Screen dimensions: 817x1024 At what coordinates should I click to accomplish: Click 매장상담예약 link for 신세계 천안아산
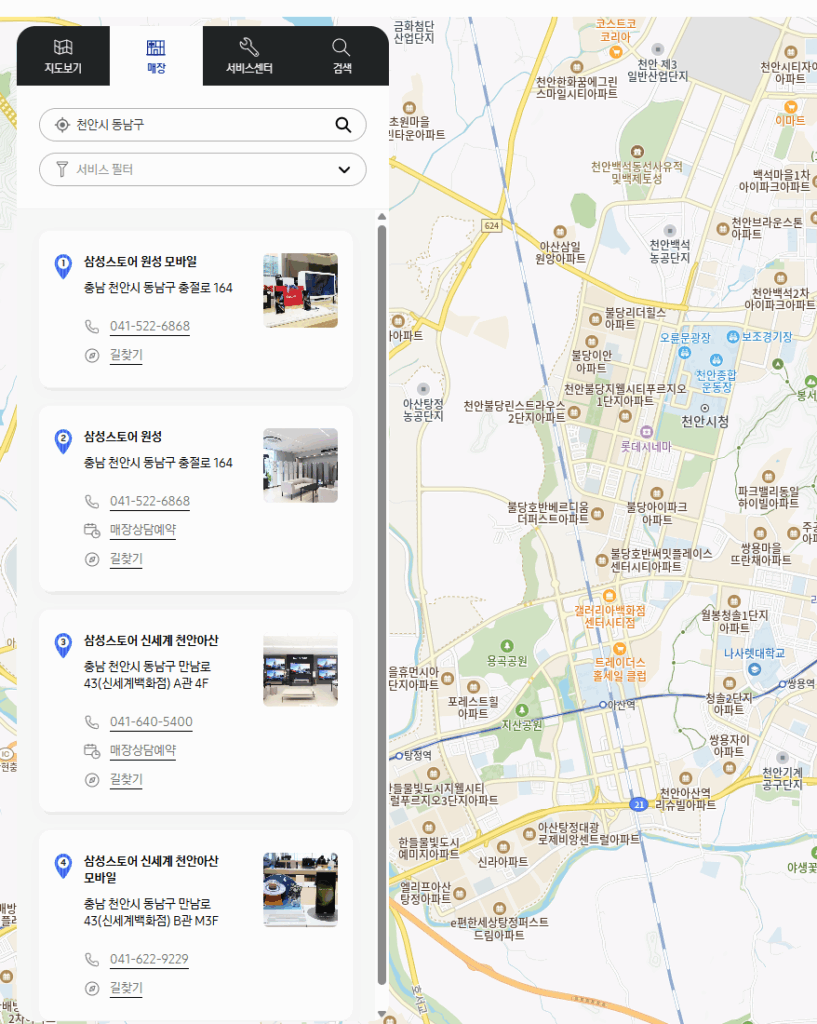(x=142, y=750)
